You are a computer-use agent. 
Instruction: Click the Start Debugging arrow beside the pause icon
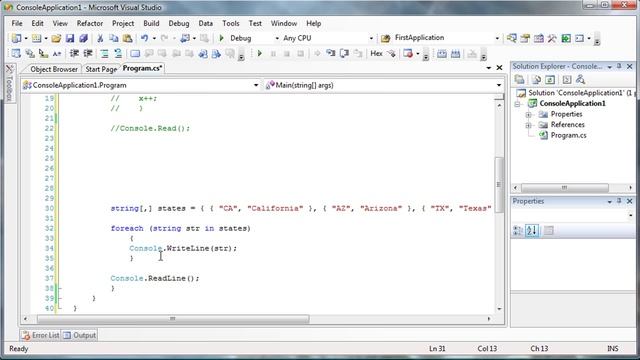(x=260, y=53)
